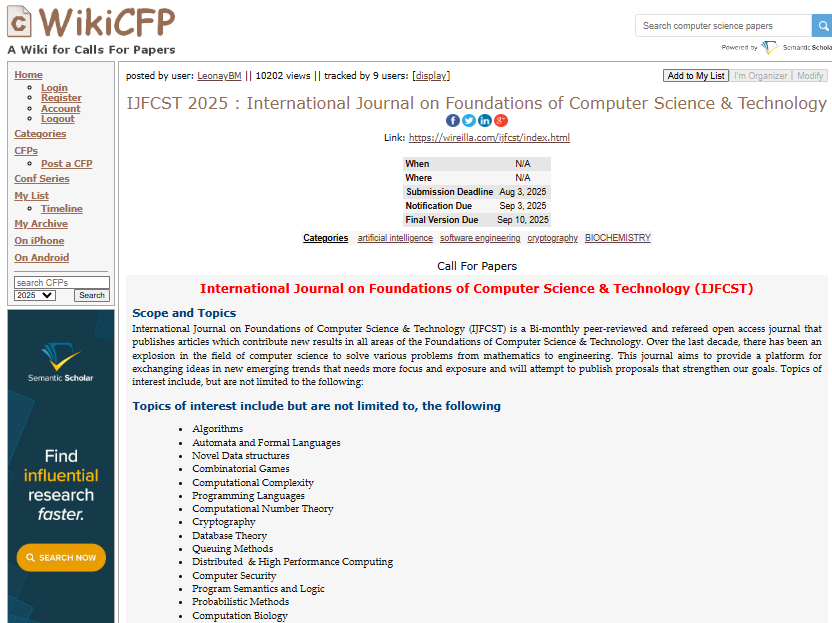
Task: Open BIOCHEMISTRY category link
Action: pyautogui.click(x=618, y=238)
